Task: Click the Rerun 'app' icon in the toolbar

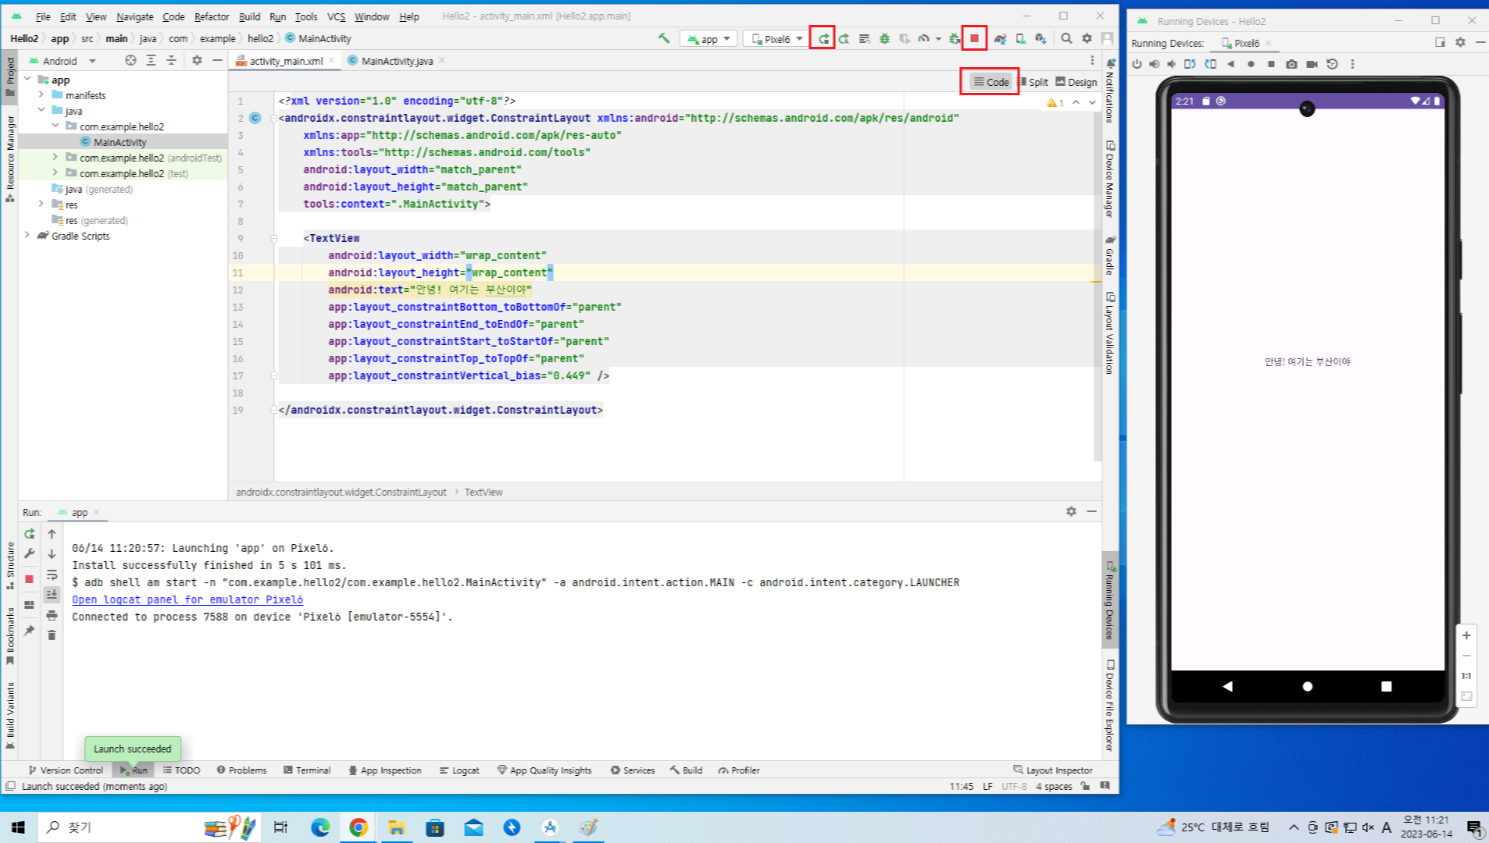Action: pyautogui.click(x=823, y=38)
